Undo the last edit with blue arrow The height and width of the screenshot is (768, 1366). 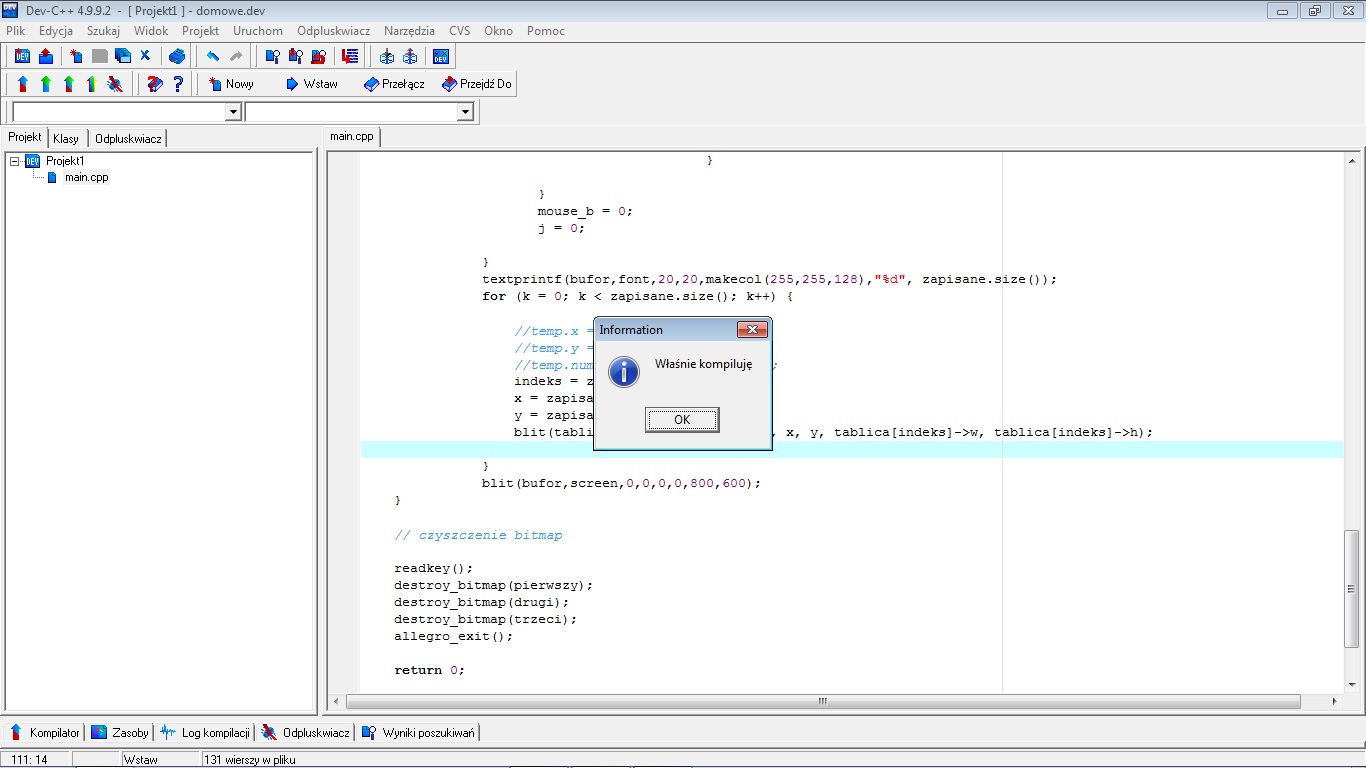pos(212,56)
